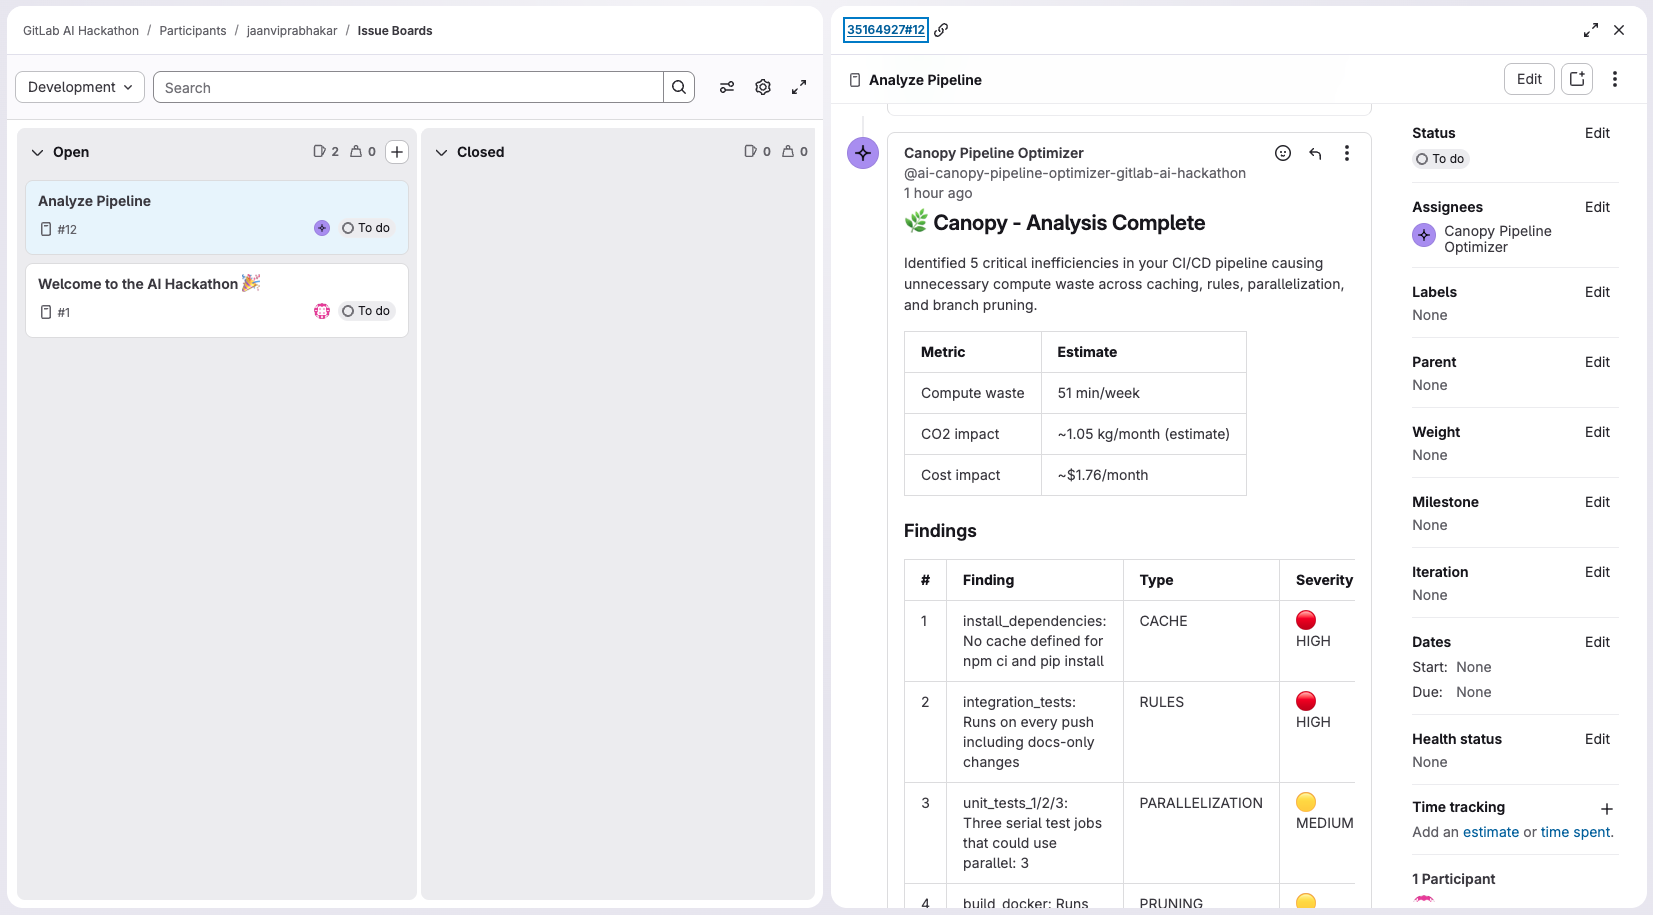1653x915 pixels.
Task: Edit the Health status field
Action: [1597, 739]
